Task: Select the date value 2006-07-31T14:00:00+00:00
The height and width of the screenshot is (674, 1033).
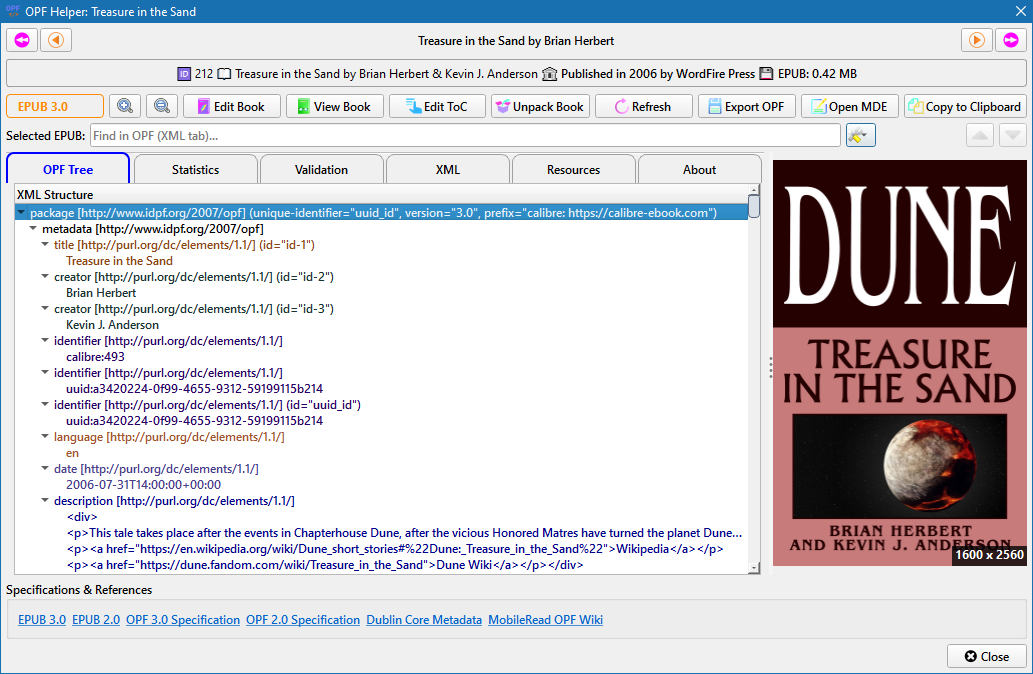Action: pos(143,484)
